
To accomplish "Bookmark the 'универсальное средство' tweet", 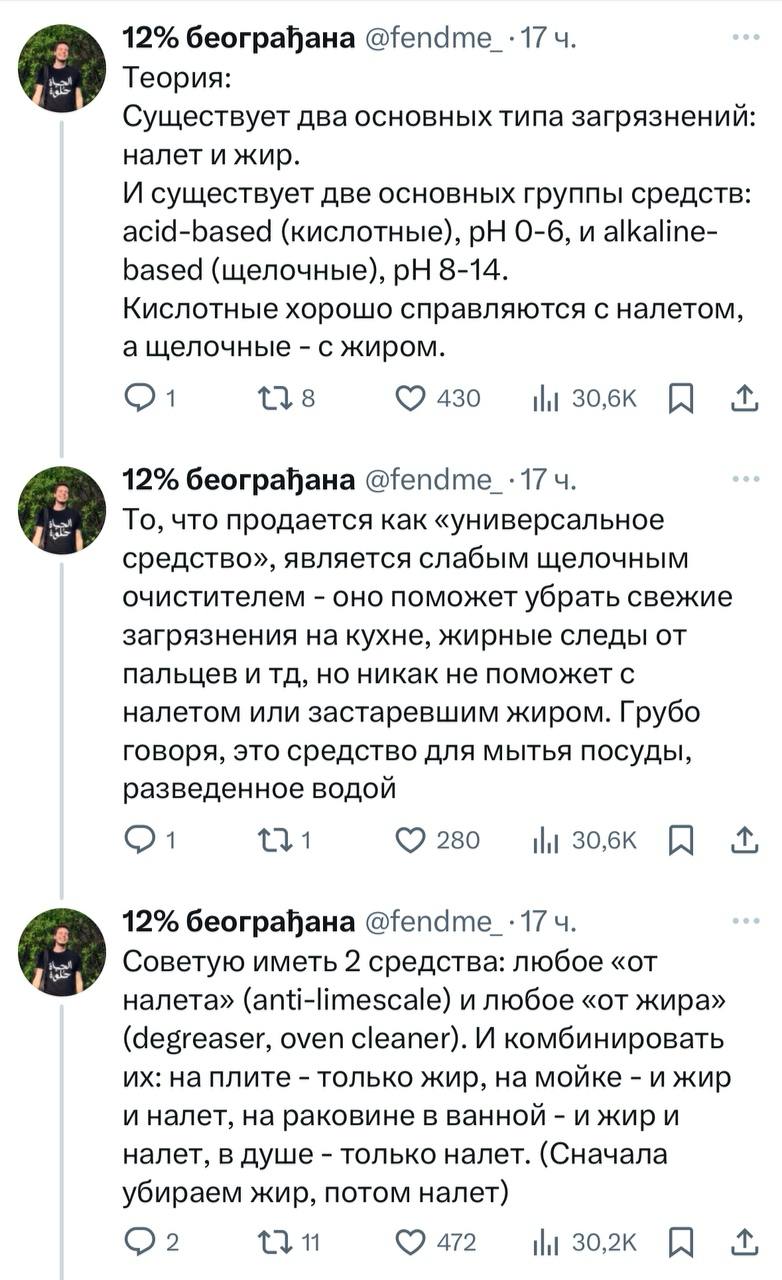I will click(680, 839).
